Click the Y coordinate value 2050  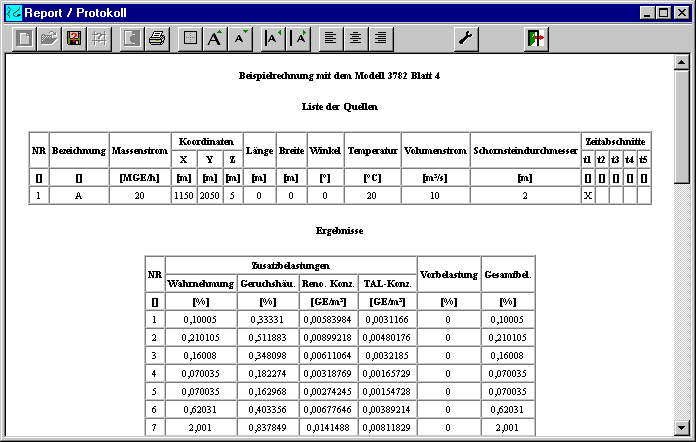210,196
